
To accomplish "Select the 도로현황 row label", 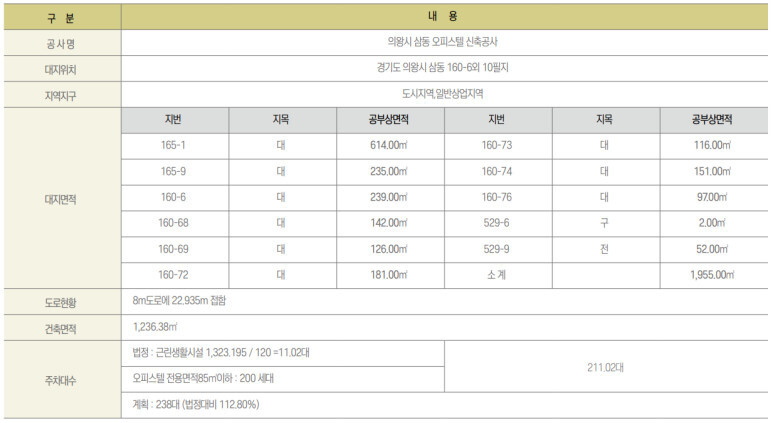I will [61, 303].
